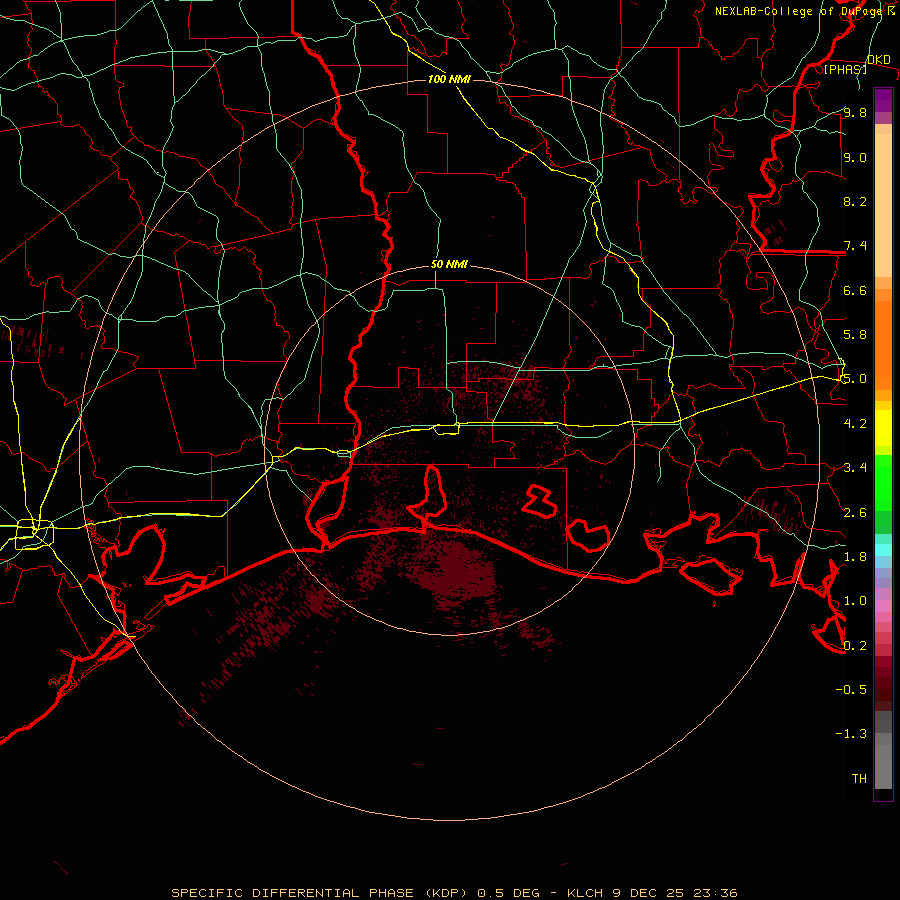
Task: Click the 1.0 scale value
Action: pos(855,601)
